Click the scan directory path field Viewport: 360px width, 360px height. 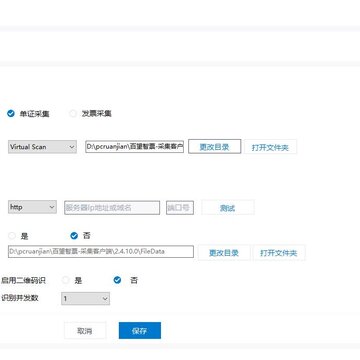pyautogui.click(x=134, y=147)
